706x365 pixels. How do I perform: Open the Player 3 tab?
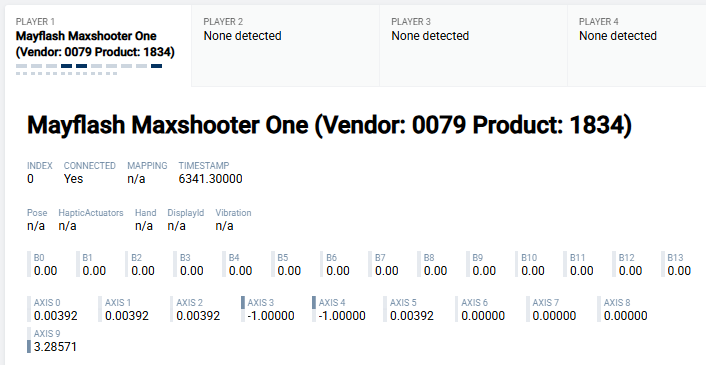click(x=473, y=45)
